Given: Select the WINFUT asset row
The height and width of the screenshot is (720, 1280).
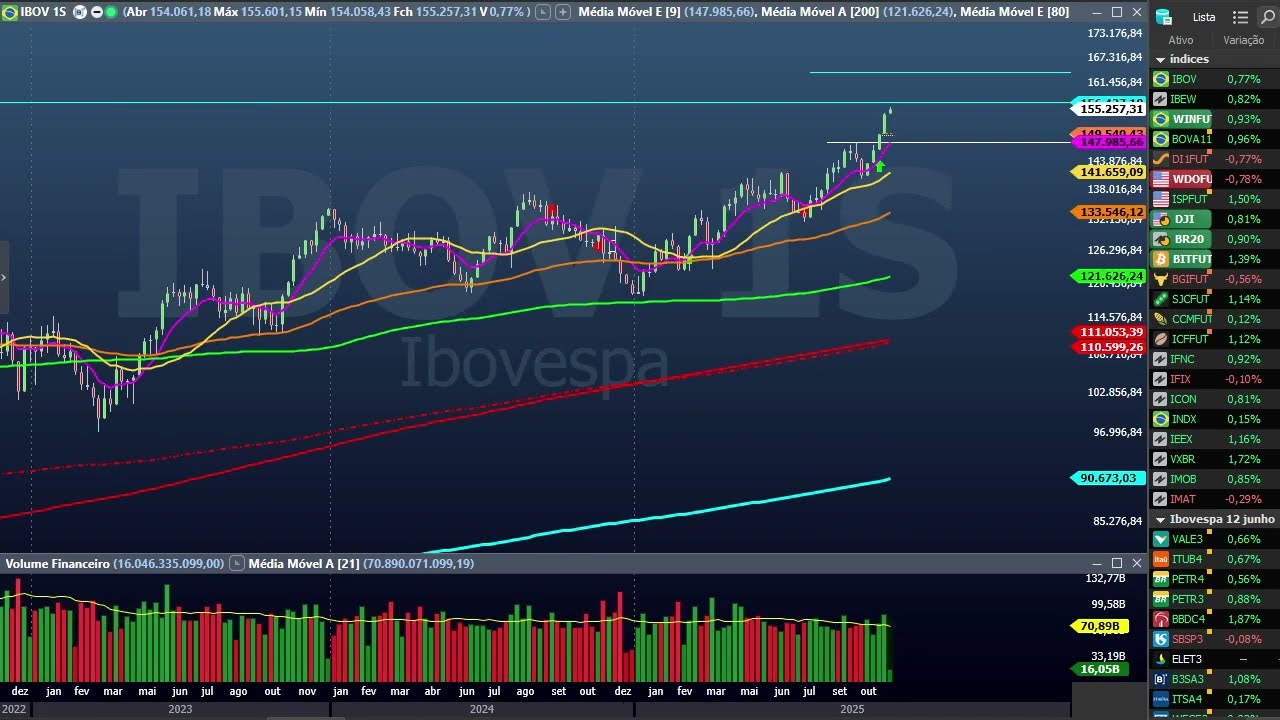Looking at the screenshot, I should click(1215, 119).
